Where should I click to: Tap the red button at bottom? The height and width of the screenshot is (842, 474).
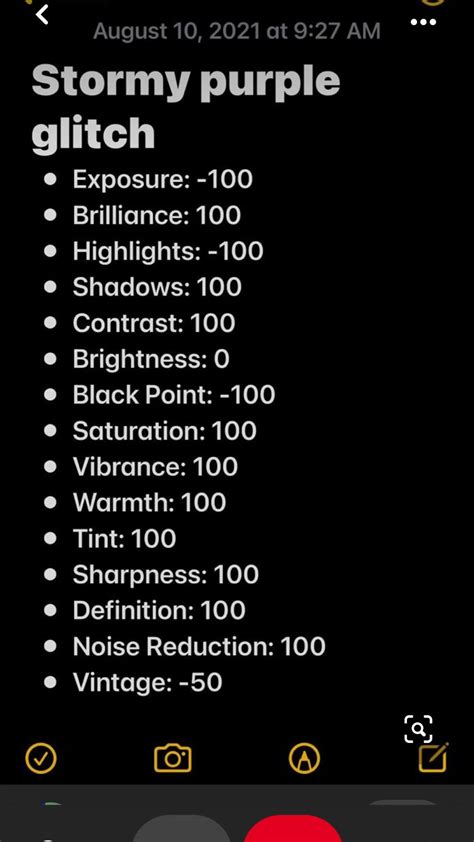(x=293, y=829)
